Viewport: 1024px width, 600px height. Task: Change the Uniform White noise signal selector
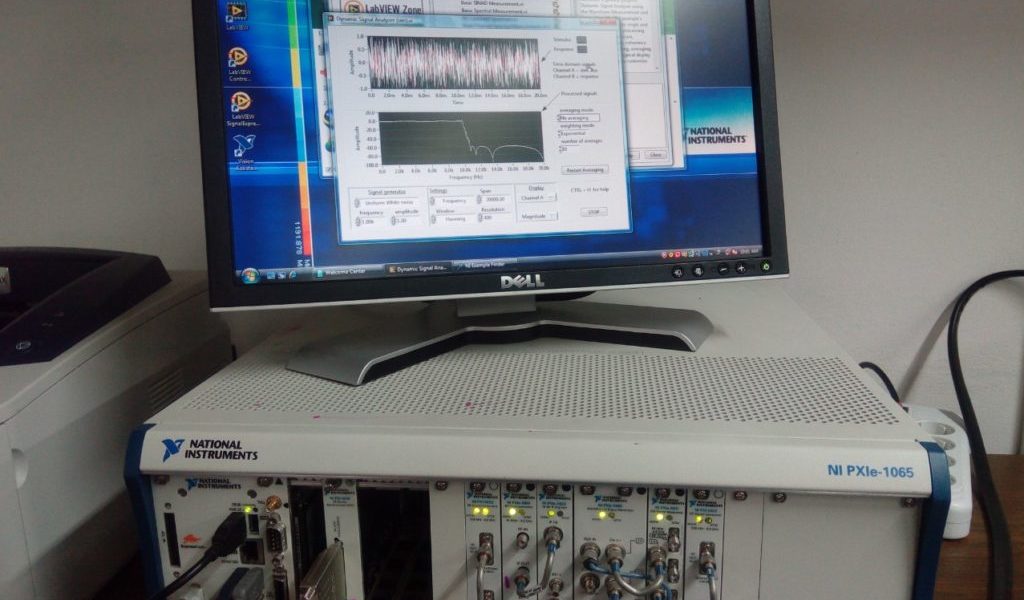[388, 202]
